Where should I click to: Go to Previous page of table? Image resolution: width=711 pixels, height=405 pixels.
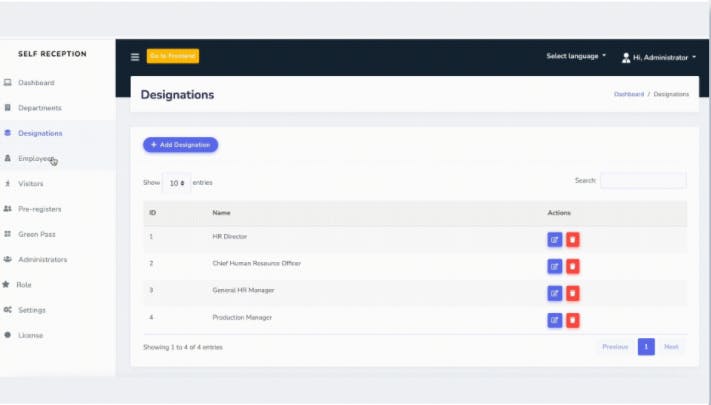[615, 347]
